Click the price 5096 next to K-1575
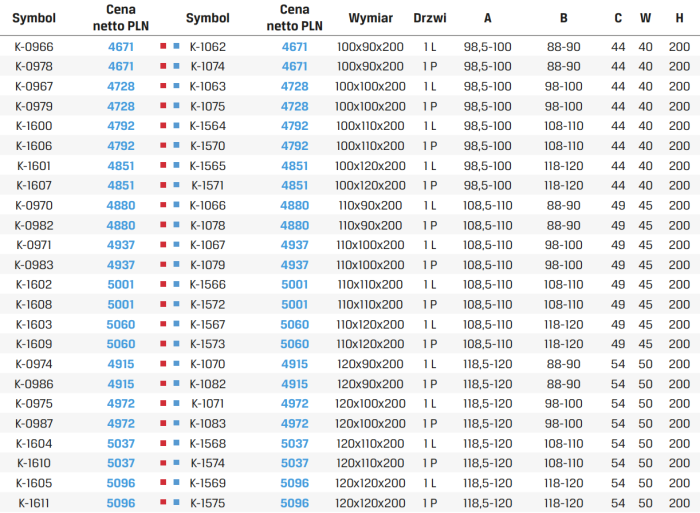Image resolution: width=700 pixels, height=513 pixels. (294, 503)
